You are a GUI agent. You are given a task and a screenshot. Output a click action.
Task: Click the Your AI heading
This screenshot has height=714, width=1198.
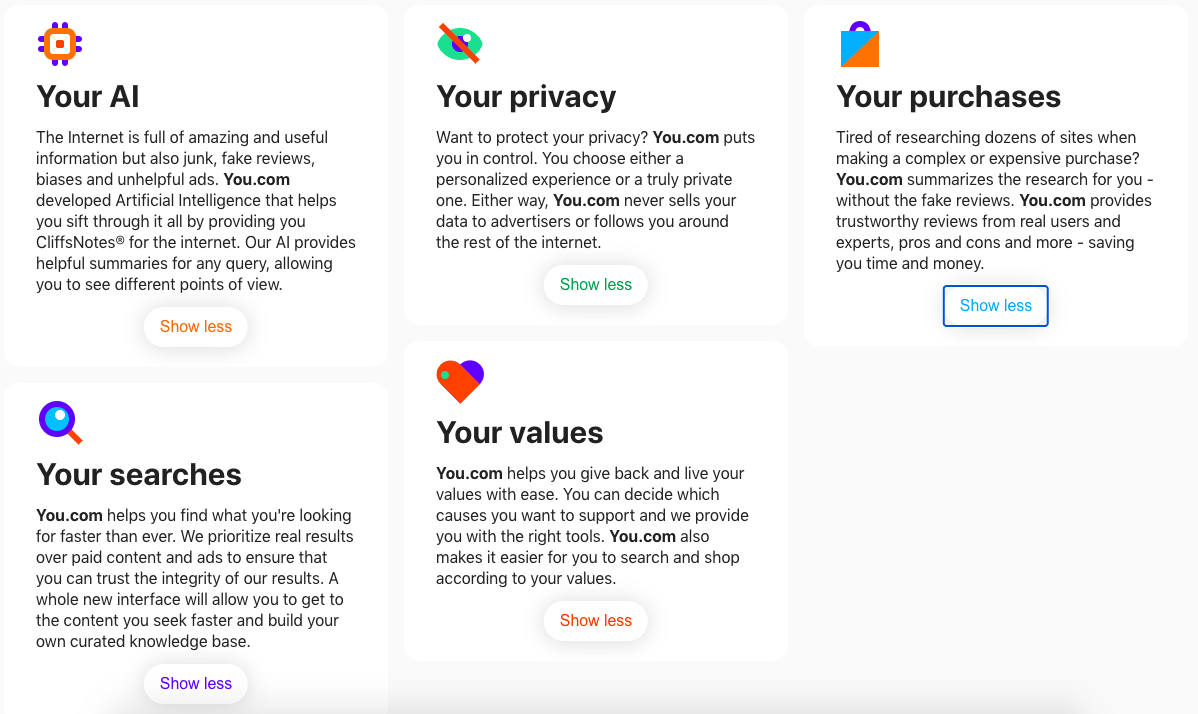88,97
